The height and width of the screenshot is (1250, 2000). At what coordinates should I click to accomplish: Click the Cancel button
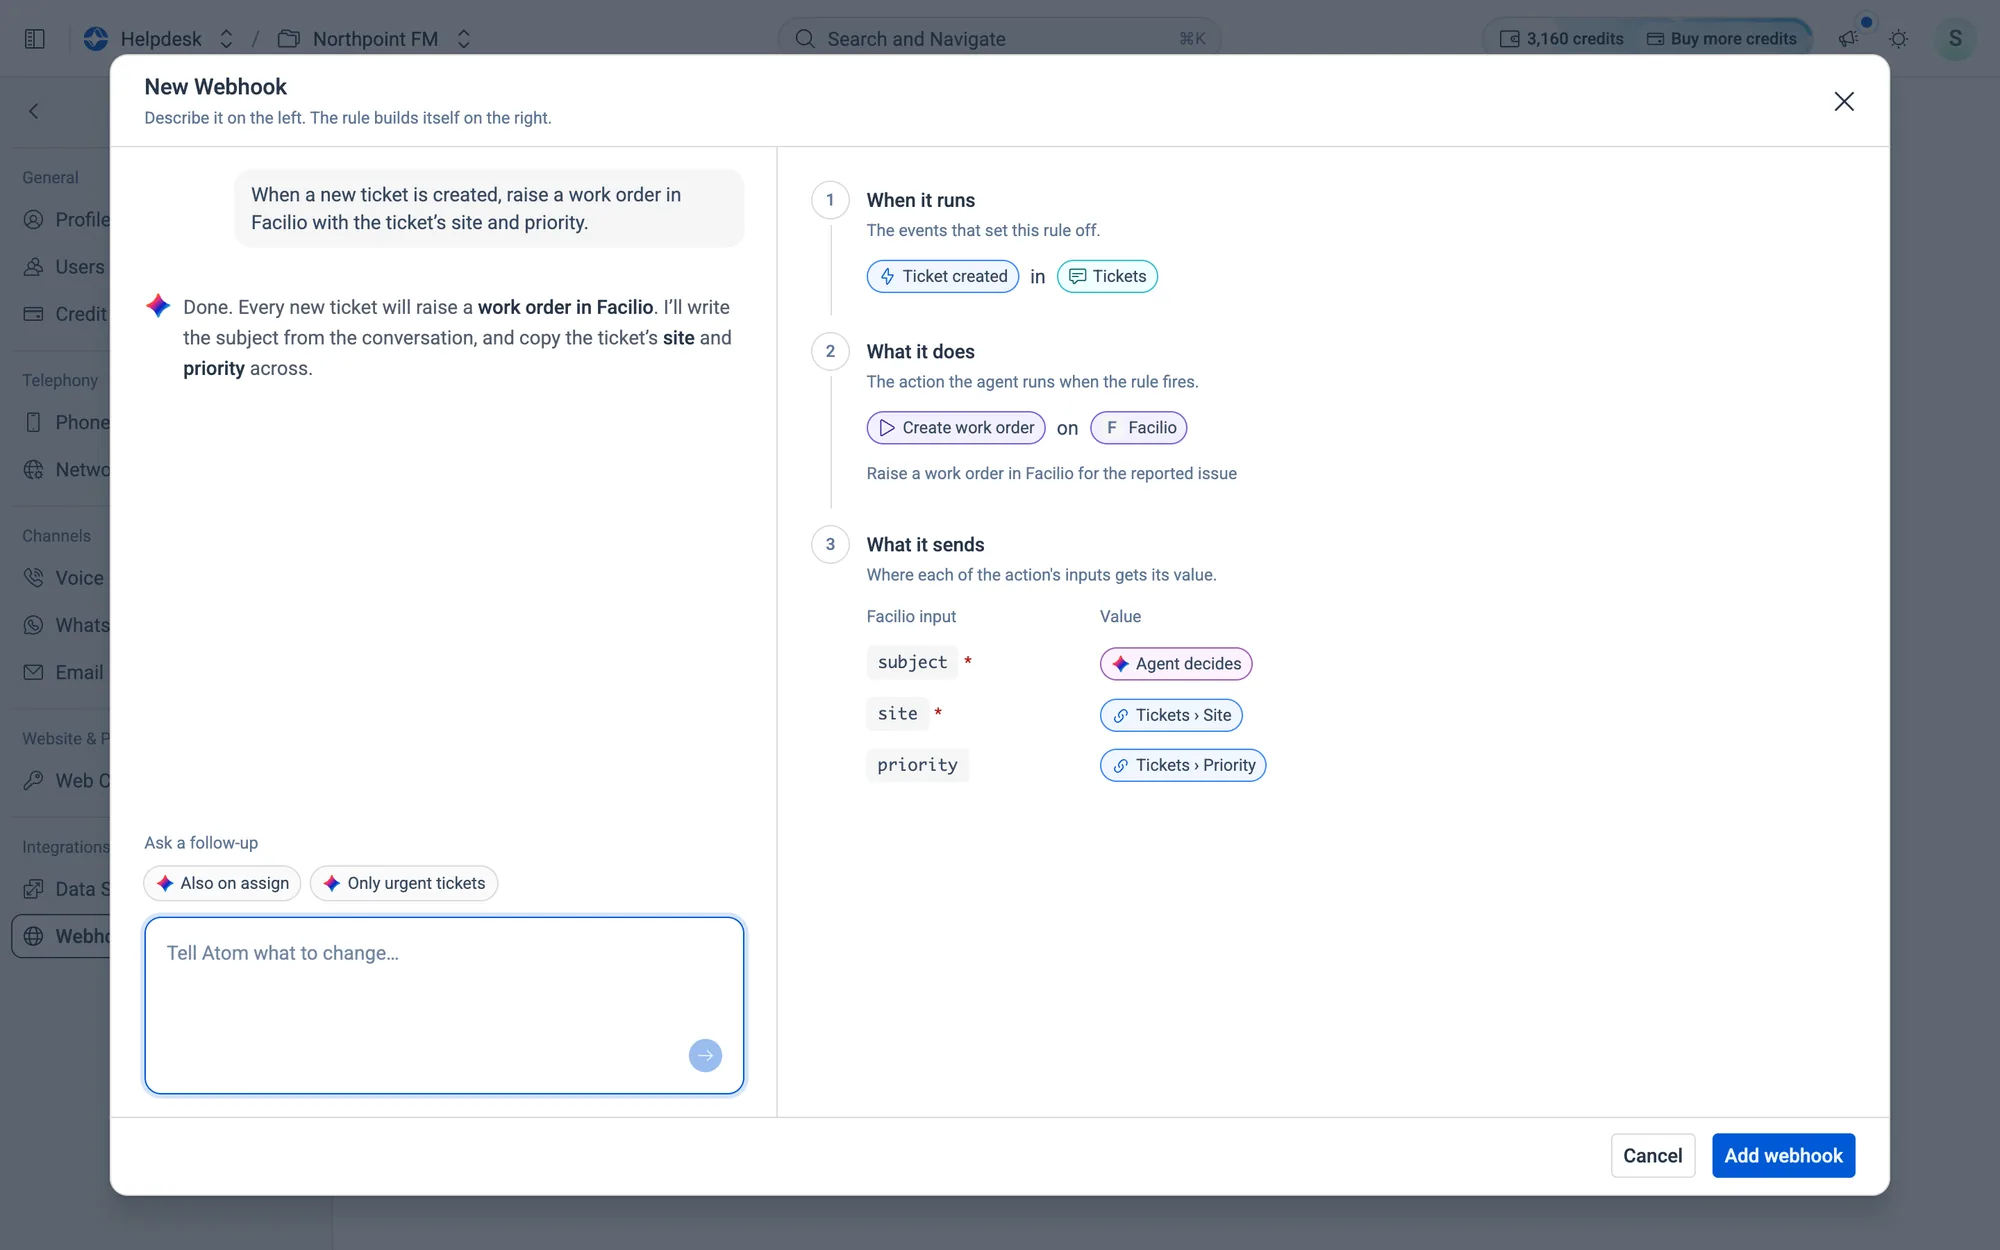coord(1652,1156)
